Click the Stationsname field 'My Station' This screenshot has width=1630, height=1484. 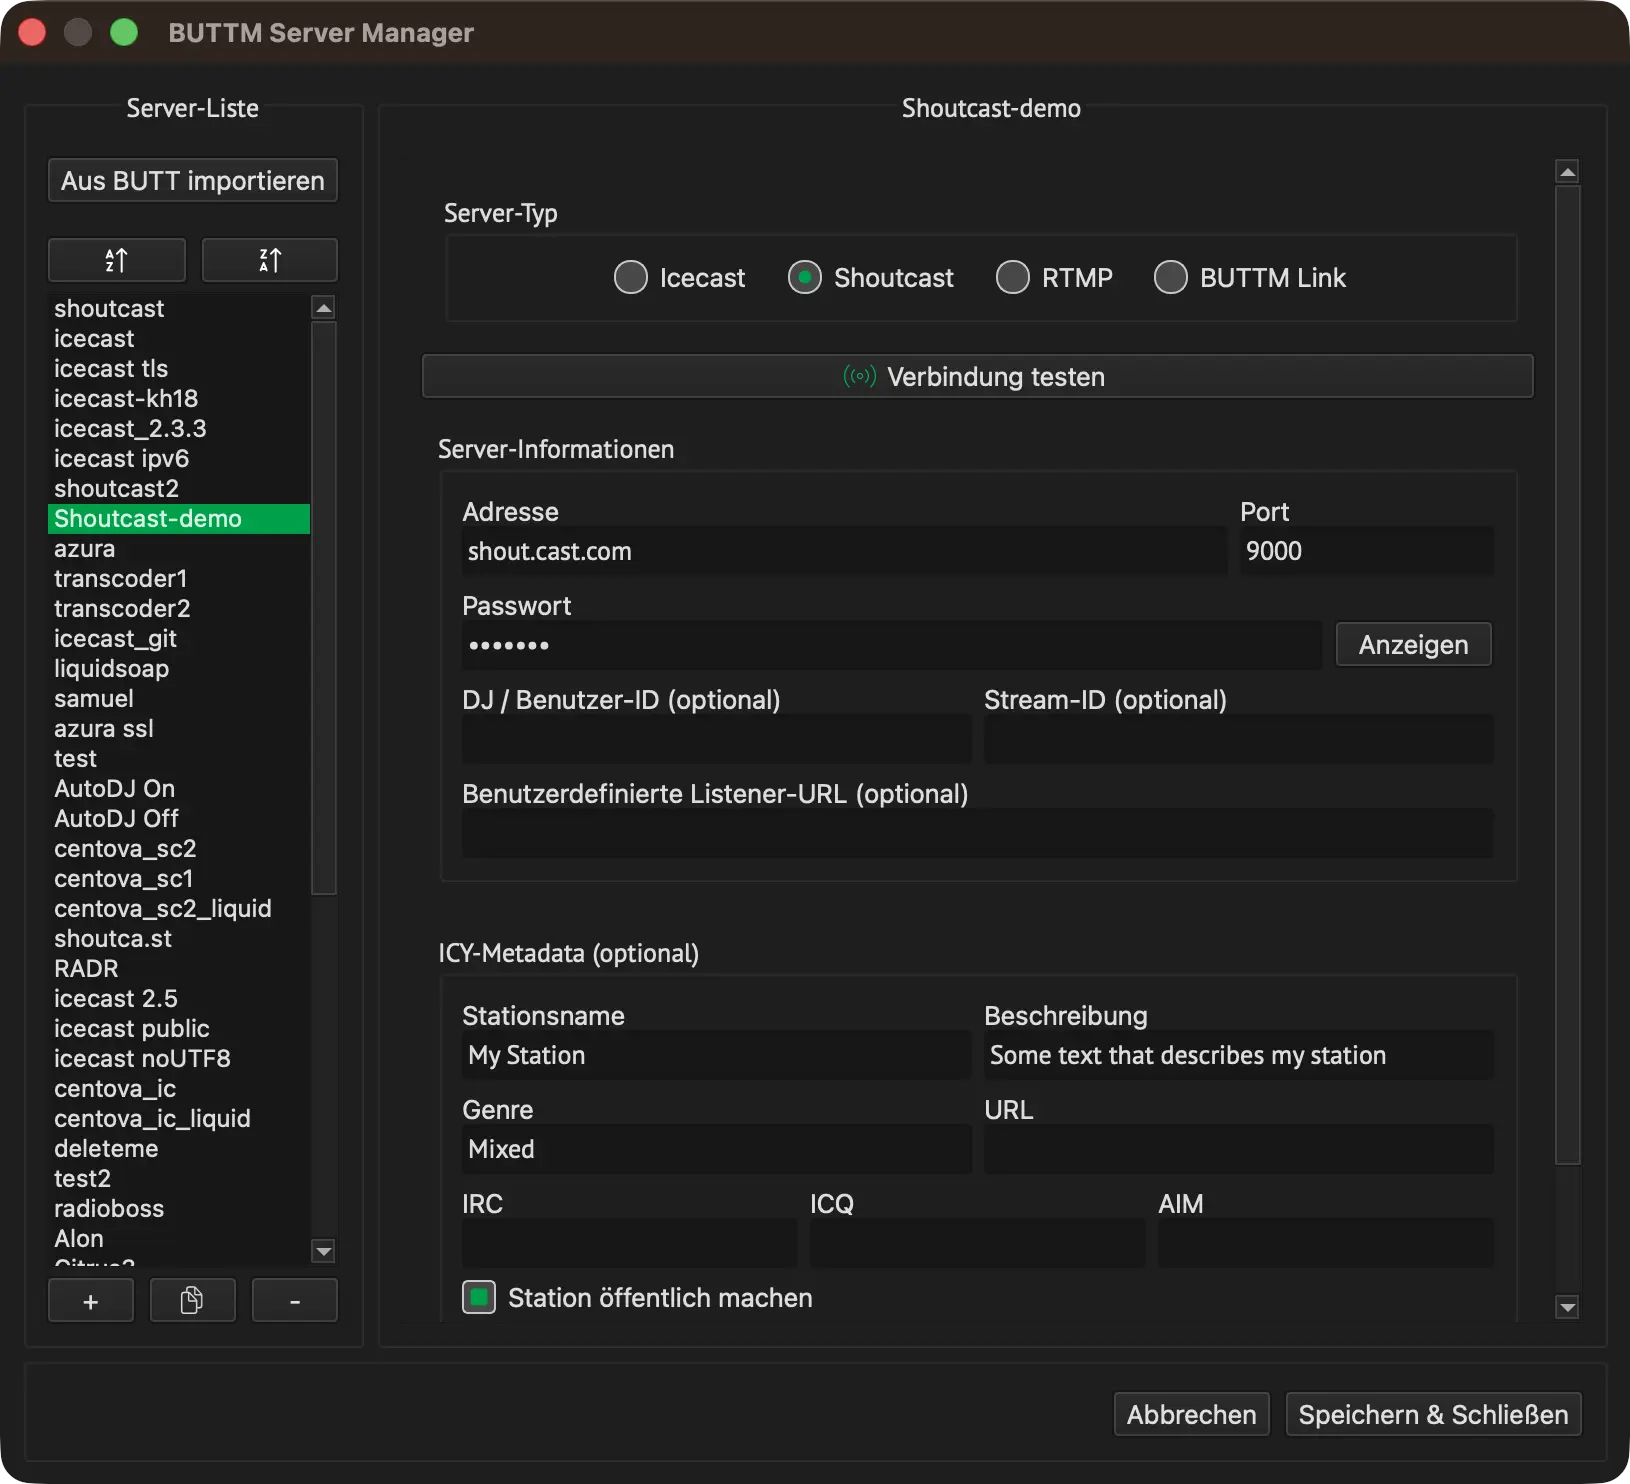click(x=717, y=1055)
